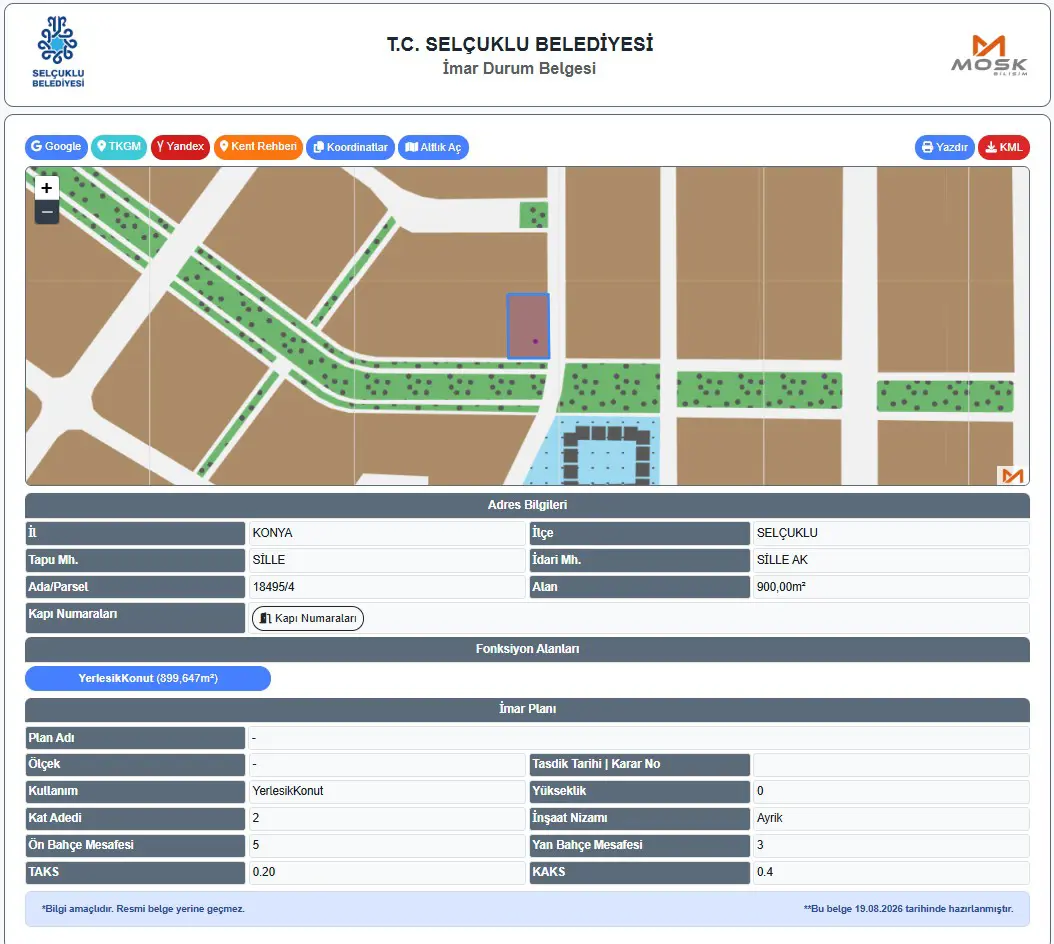
Task: Click the İmar Planı section header
Action: tap(528, 709)
